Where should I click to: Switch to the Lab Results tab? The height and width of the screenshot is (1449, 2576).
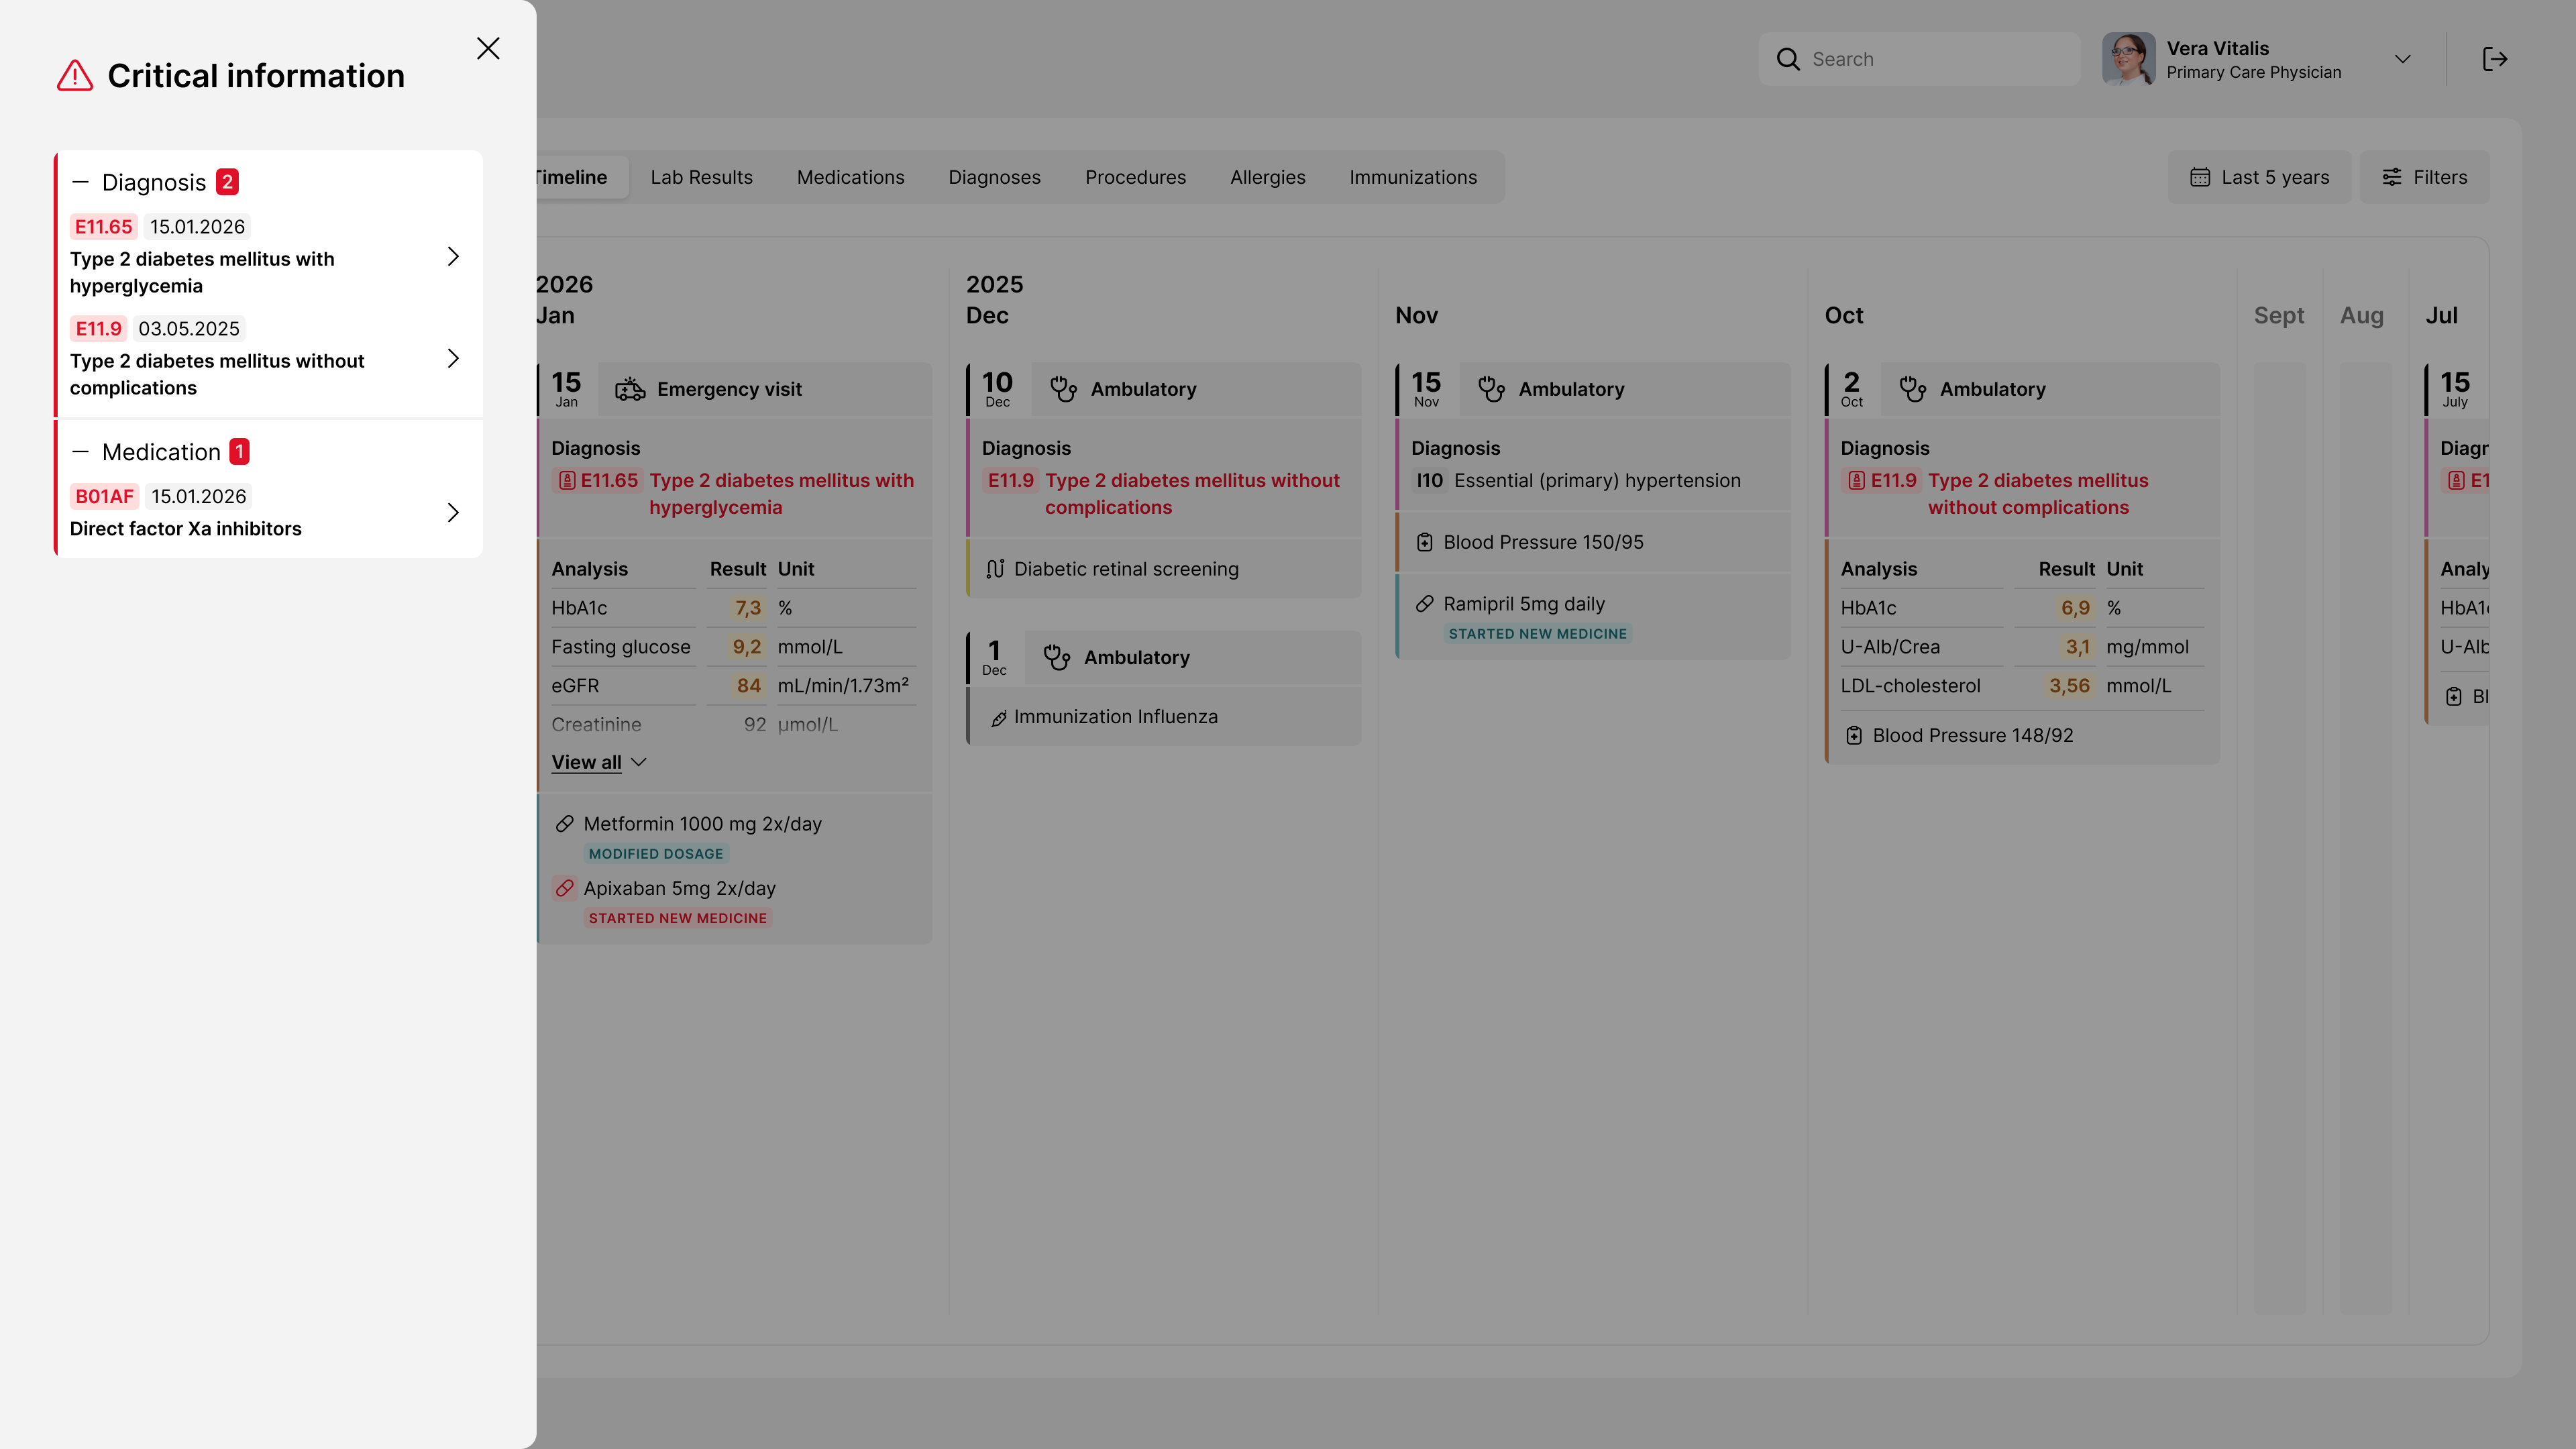(701, 177)
